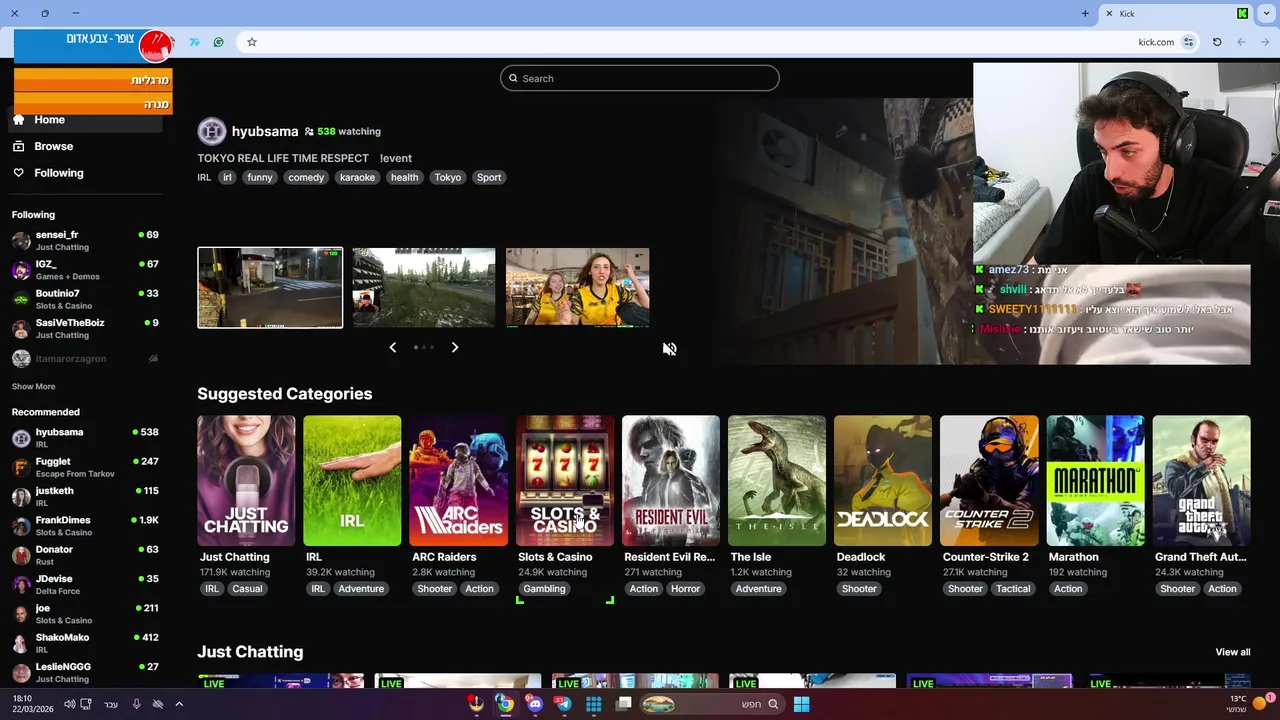Click the search magnifier icon
This screenshot has width=1280, height=720.
(x=513, y=78)
